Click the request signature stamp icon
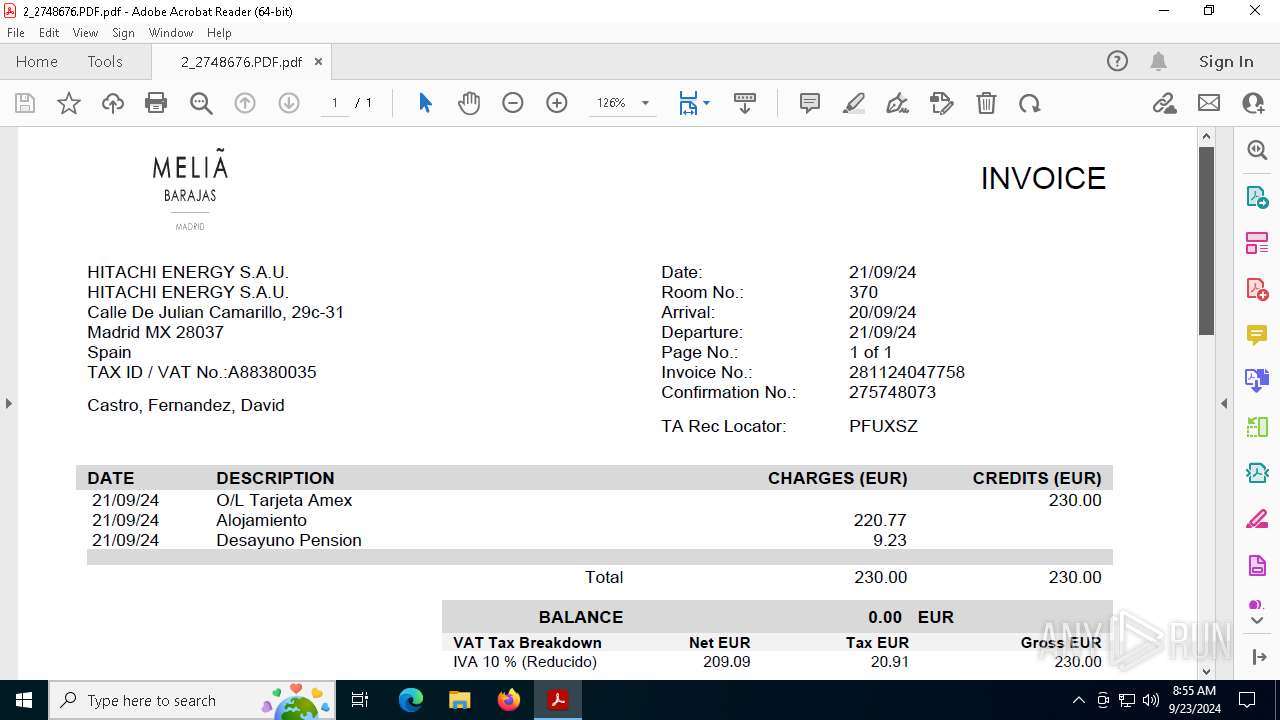Screen dimensions: 1280x720 click(x=942, y=103)
